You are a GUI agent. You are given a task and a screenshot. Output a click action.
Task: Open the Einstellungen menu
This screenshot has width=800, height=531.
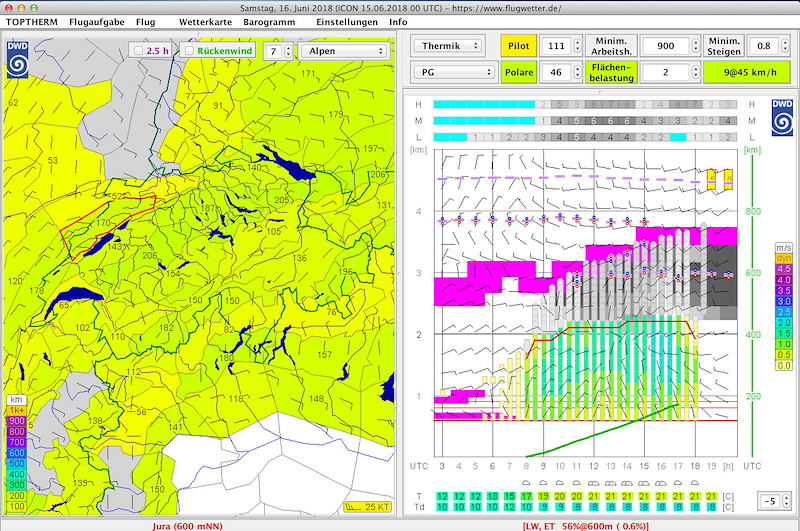[x=347, y=22]
